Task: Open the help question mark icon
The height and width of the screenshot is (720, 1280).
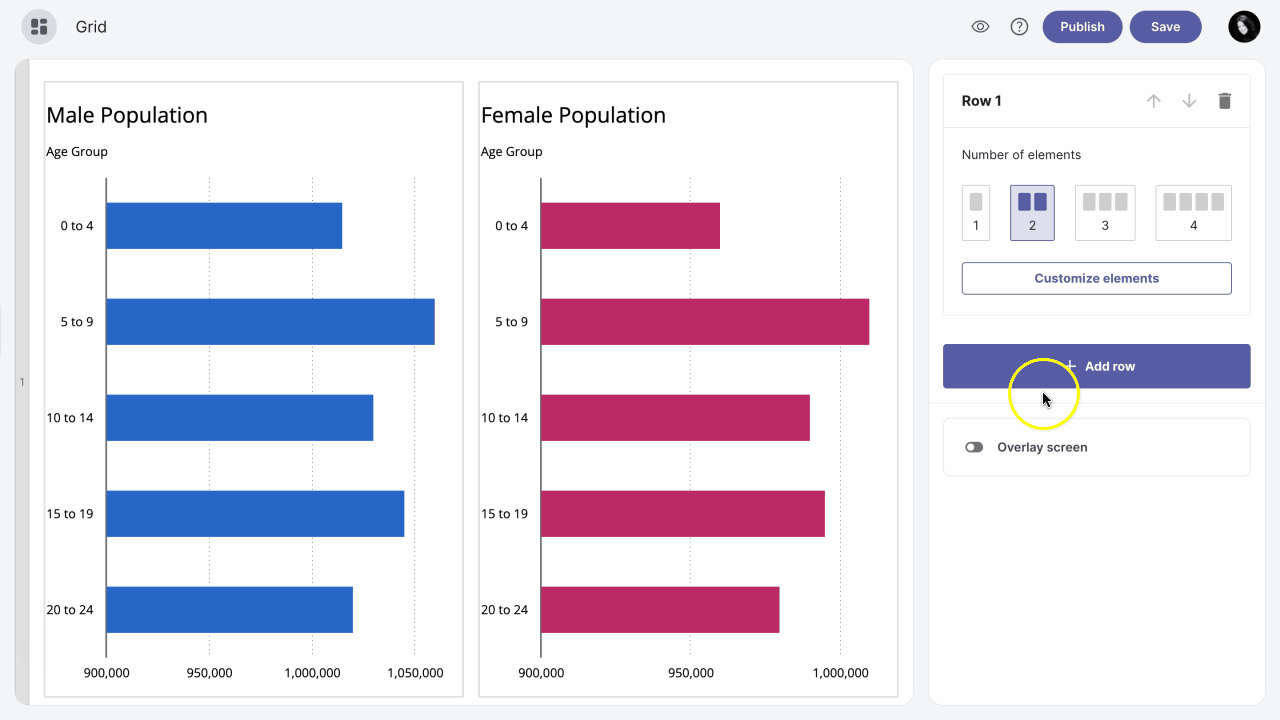Action: pos(1019,27)
